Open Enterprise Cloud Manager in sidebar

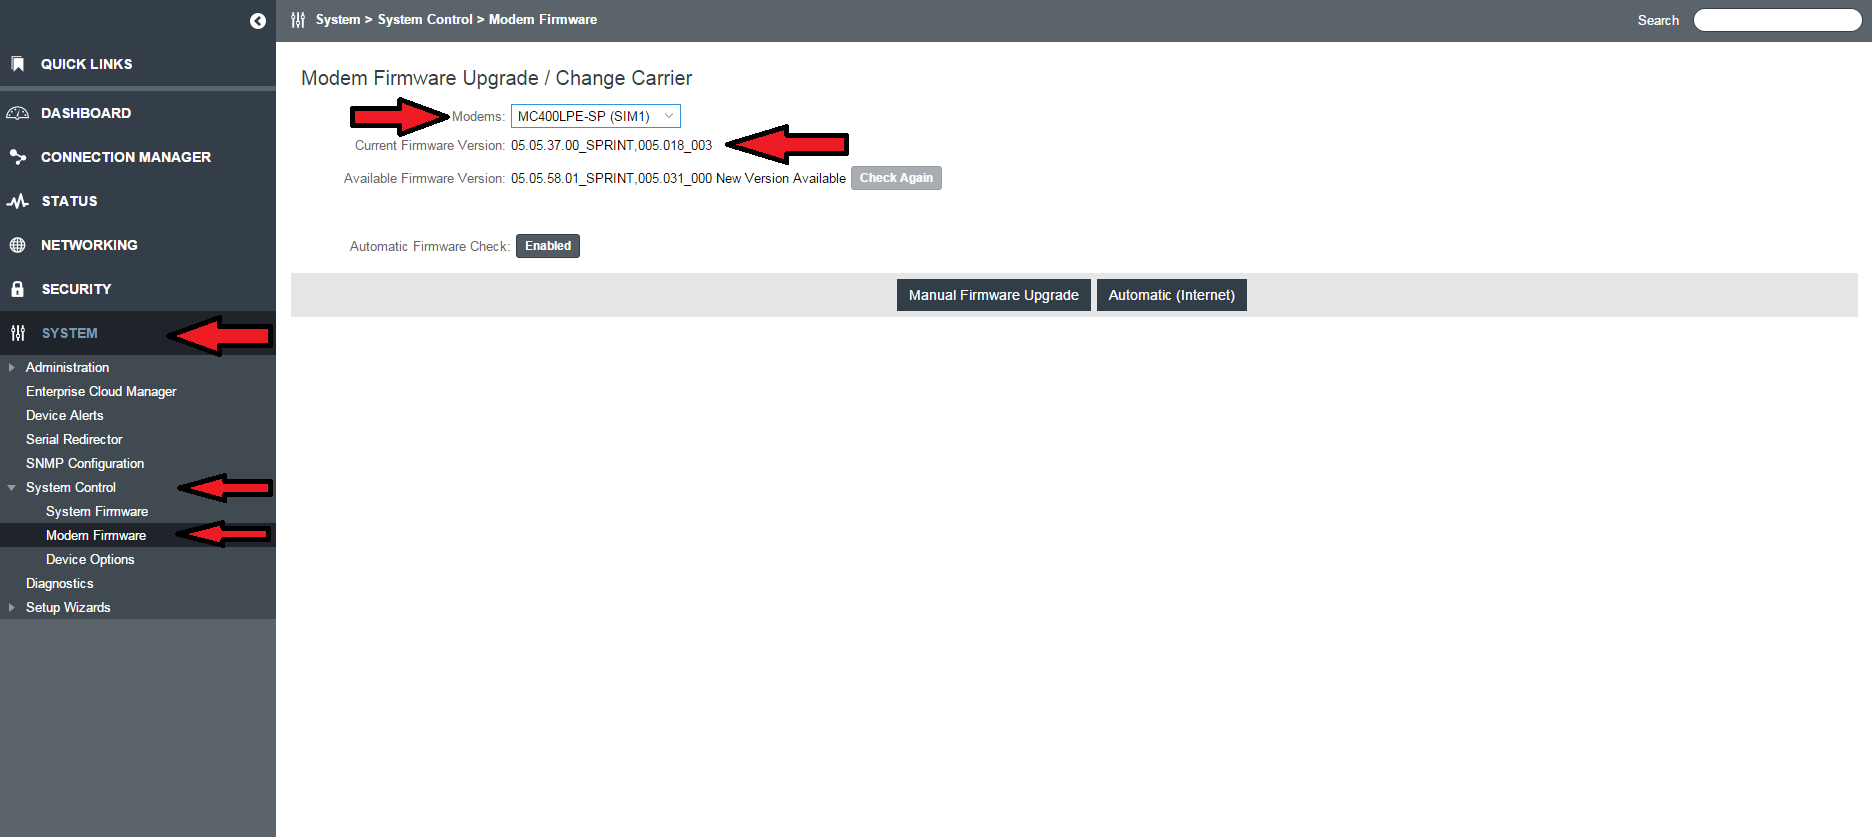(x=101, y=391)
